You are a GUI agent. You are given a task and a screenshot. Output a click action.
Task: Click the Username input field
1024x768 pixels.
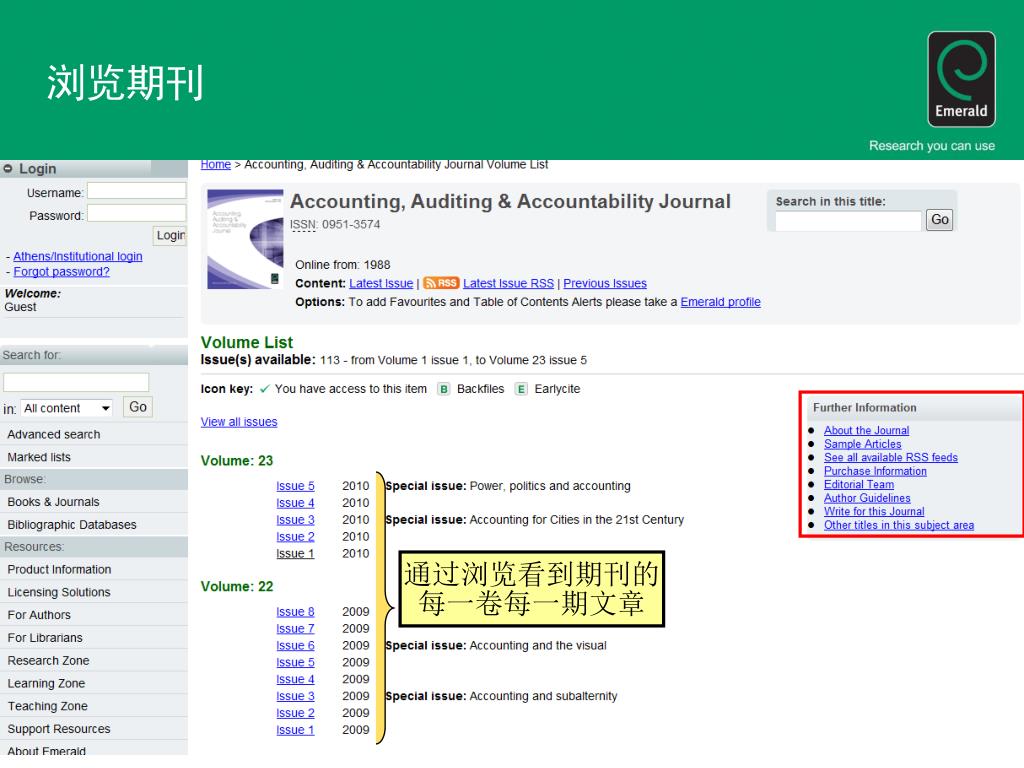click(136, 191)
